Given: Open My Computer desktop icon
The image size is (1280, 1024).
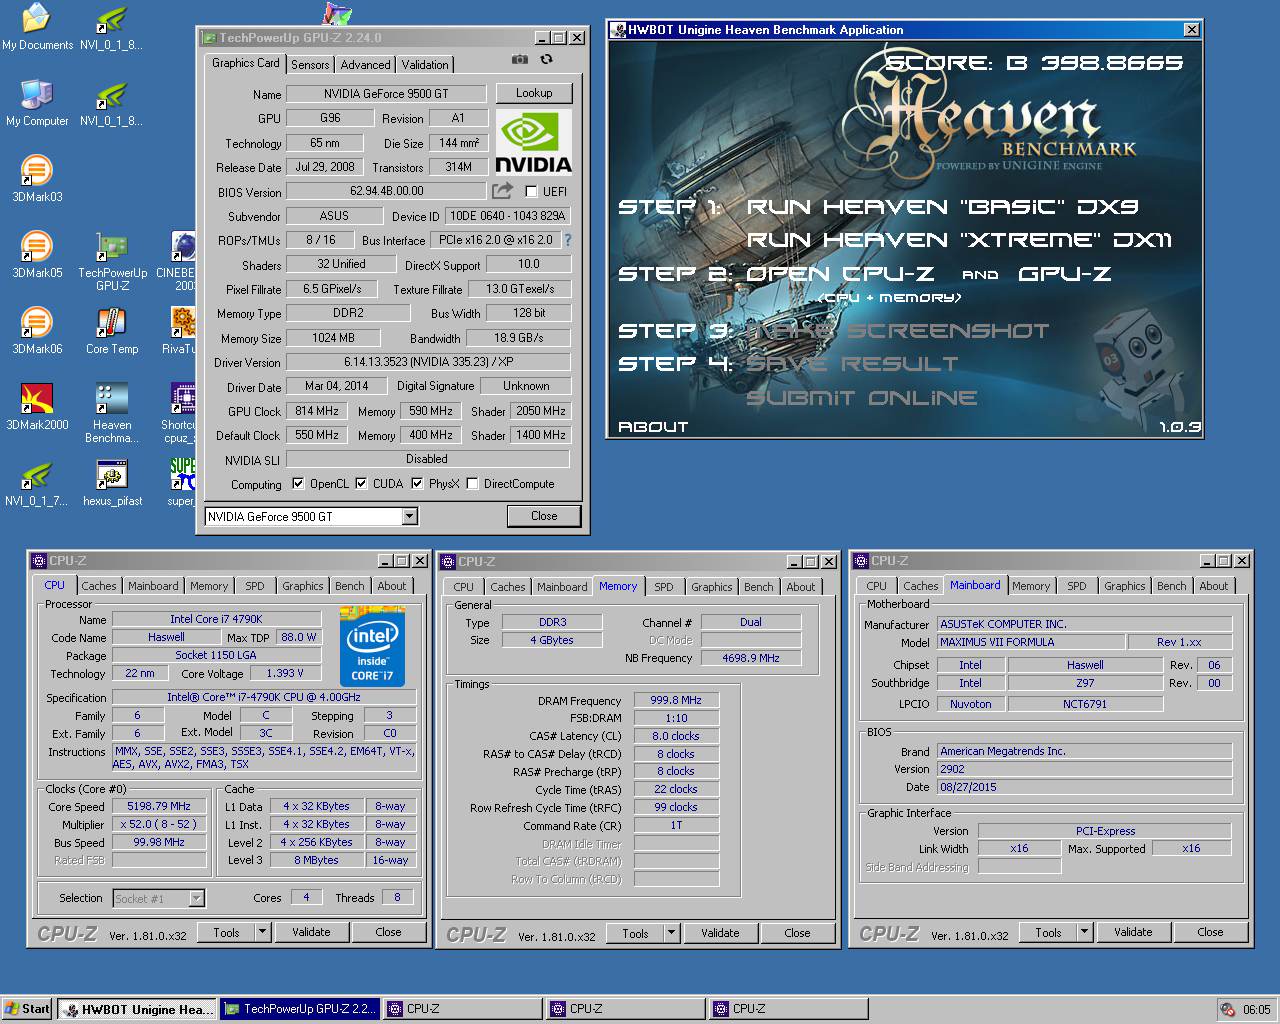Looking at the screenshot, I should click(37, 103).
